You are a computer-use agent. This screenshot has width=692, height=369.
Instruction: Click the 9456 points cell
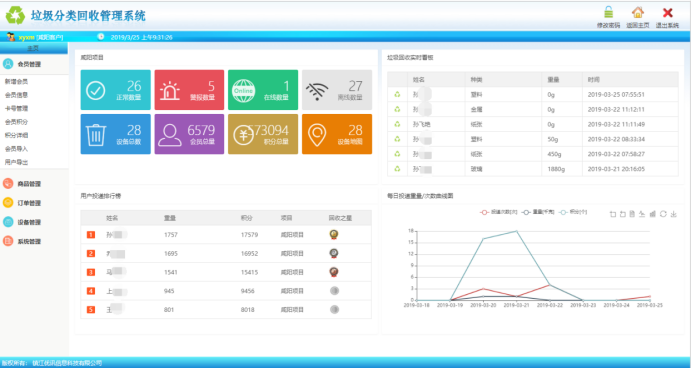coord(248,291)
